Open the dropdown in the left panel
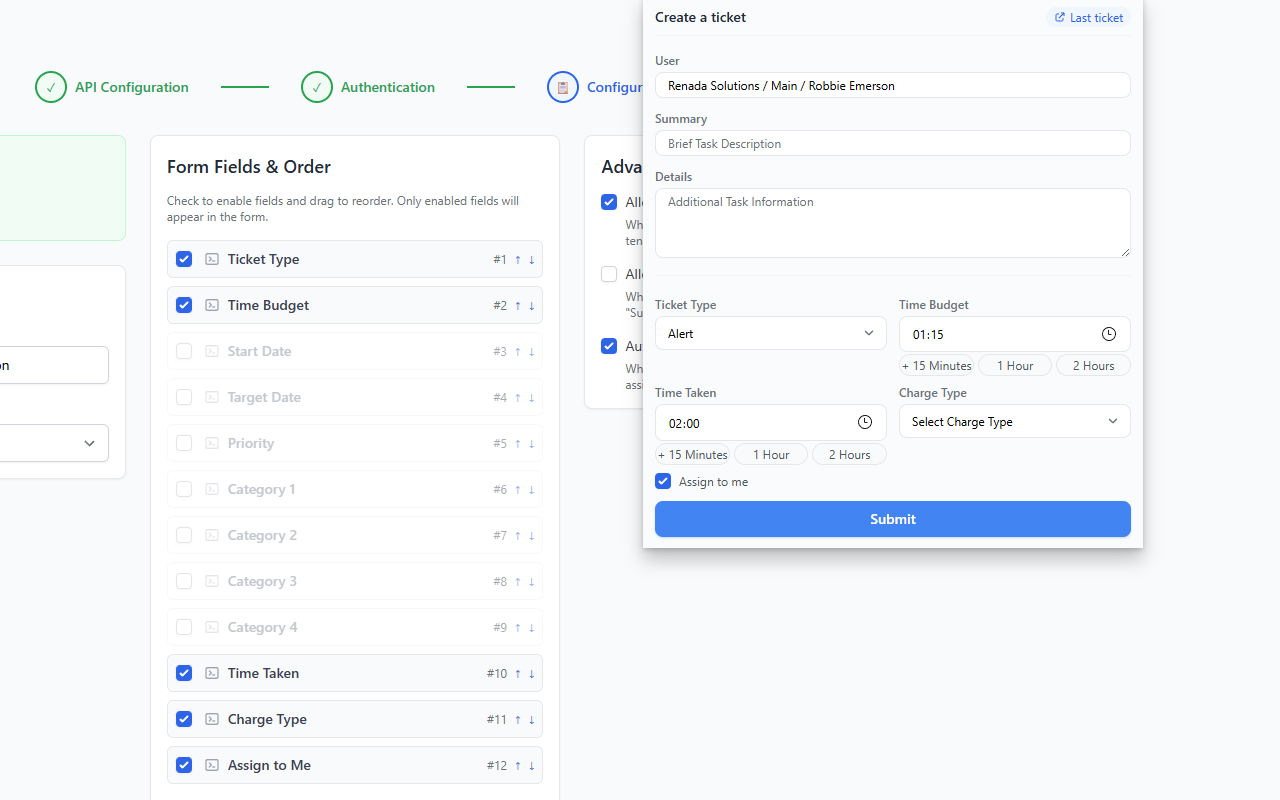Image resolution: width=1280 pixels, height=800 pixels. 55,443
